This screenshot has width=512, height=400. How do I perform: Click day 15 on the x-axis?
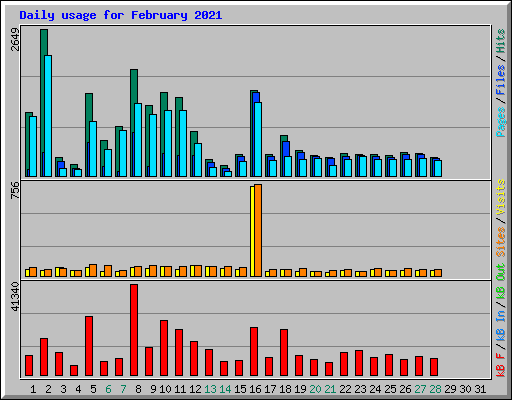pos(240,389)
